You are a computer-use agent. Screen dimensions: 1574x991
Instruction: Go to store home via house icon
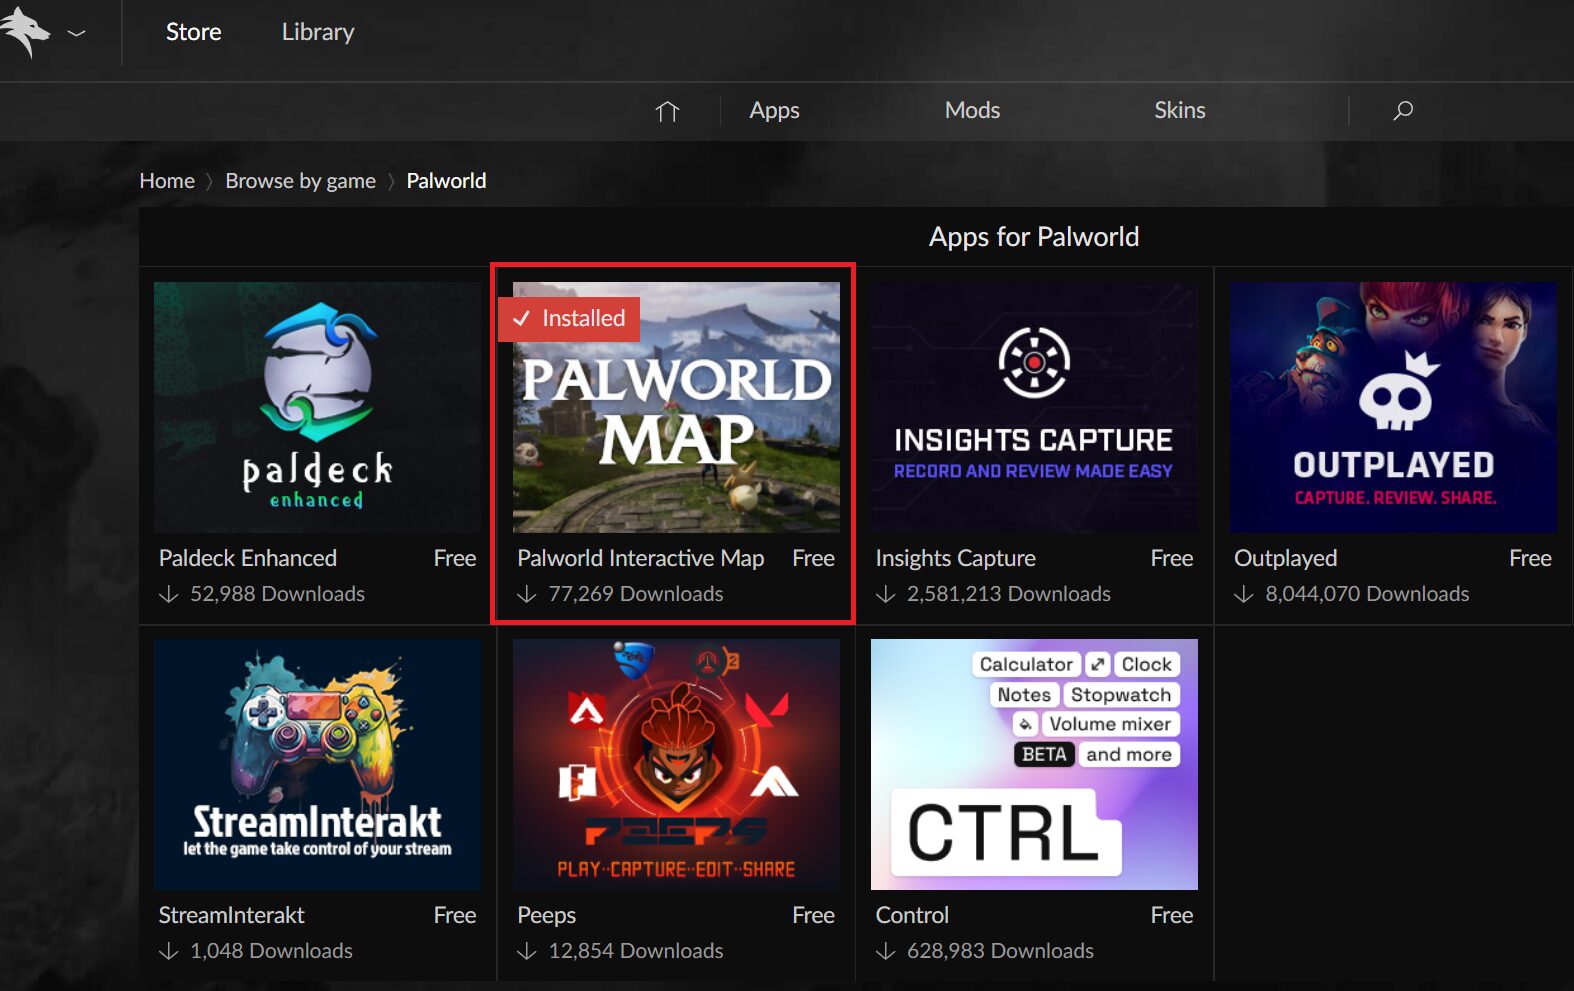tap(667, 111)
